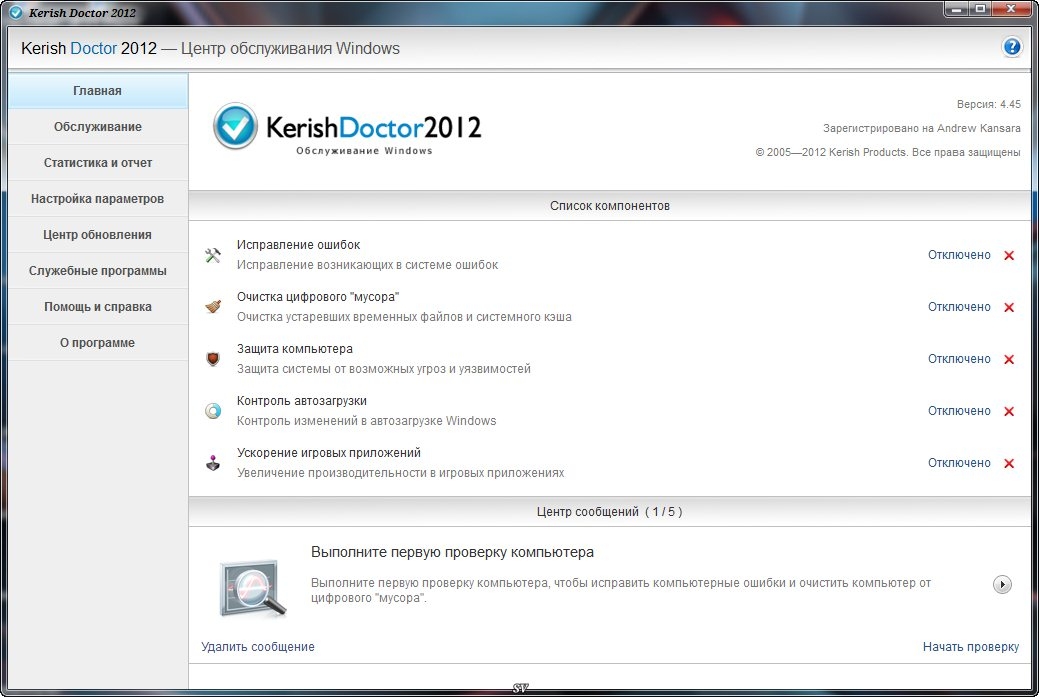Toggle the red X beside Контроль автозагрузки

(x=1009, y=412)
